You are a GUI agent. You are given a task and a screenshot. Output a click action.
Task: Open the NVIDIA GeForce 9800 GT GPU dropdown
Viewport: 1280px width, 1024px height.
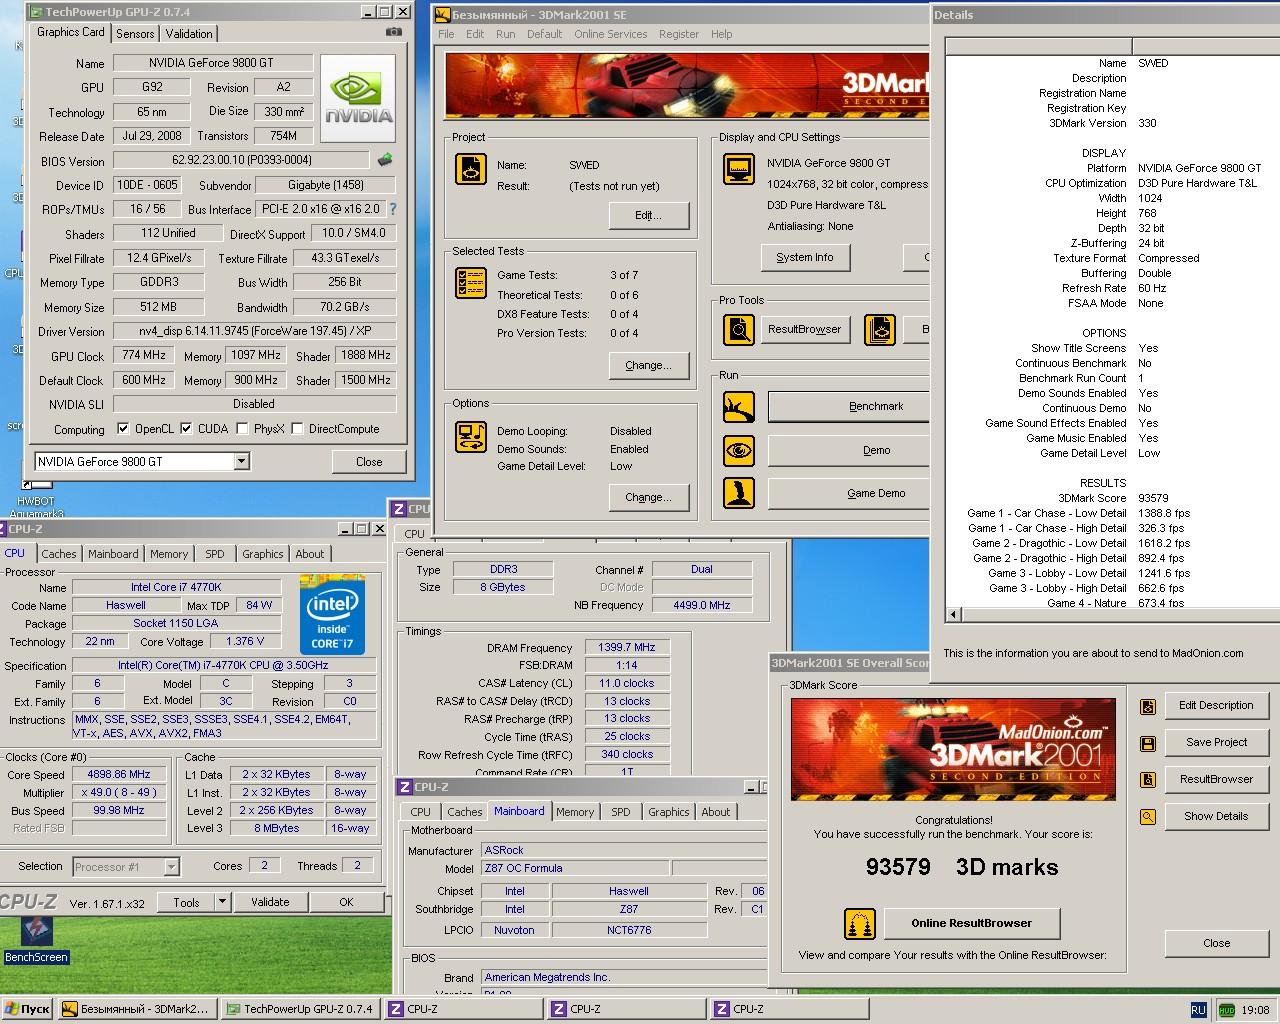(241, 461)
